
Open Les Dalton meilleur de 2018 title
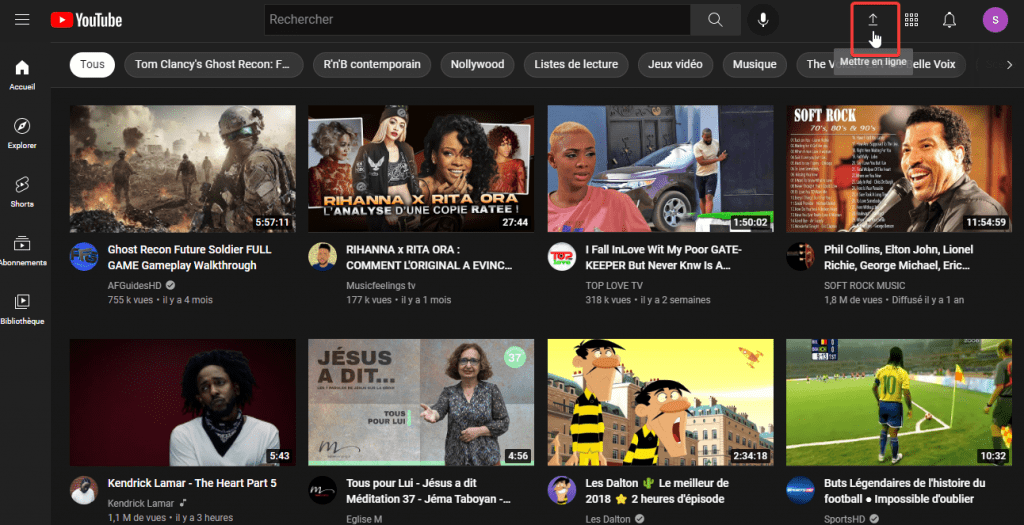tap(657, 491)
